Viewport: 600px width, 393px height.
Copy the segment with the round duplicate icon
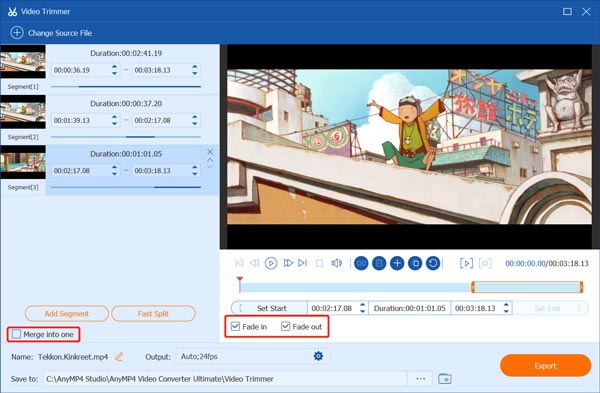click(415, 263)
